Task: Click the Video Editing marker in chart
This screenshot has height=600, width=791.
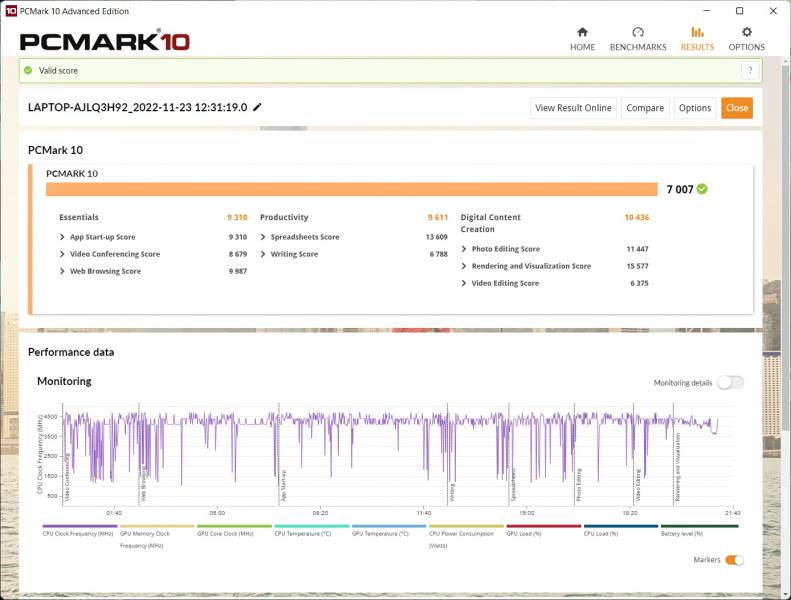Action: [x=638, y=485]
